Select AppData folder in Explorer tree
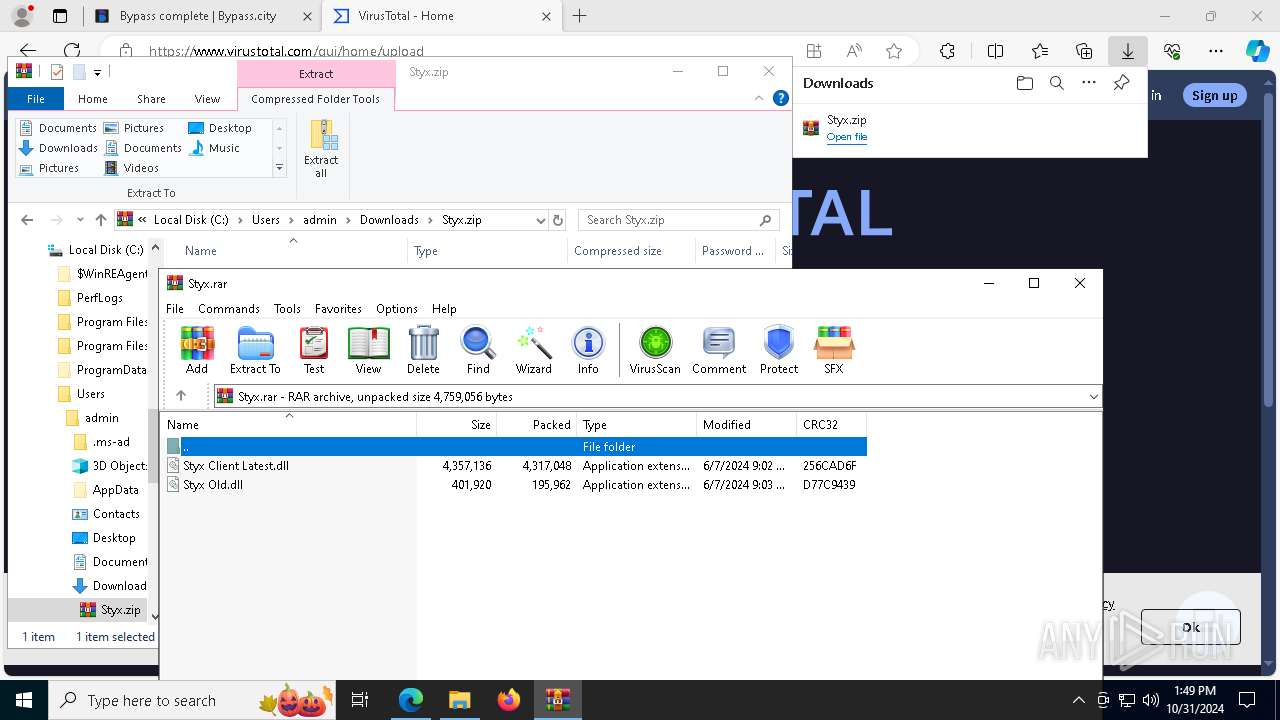The height and width of the screenshot is (720, 1280). [x=115, y=490]
